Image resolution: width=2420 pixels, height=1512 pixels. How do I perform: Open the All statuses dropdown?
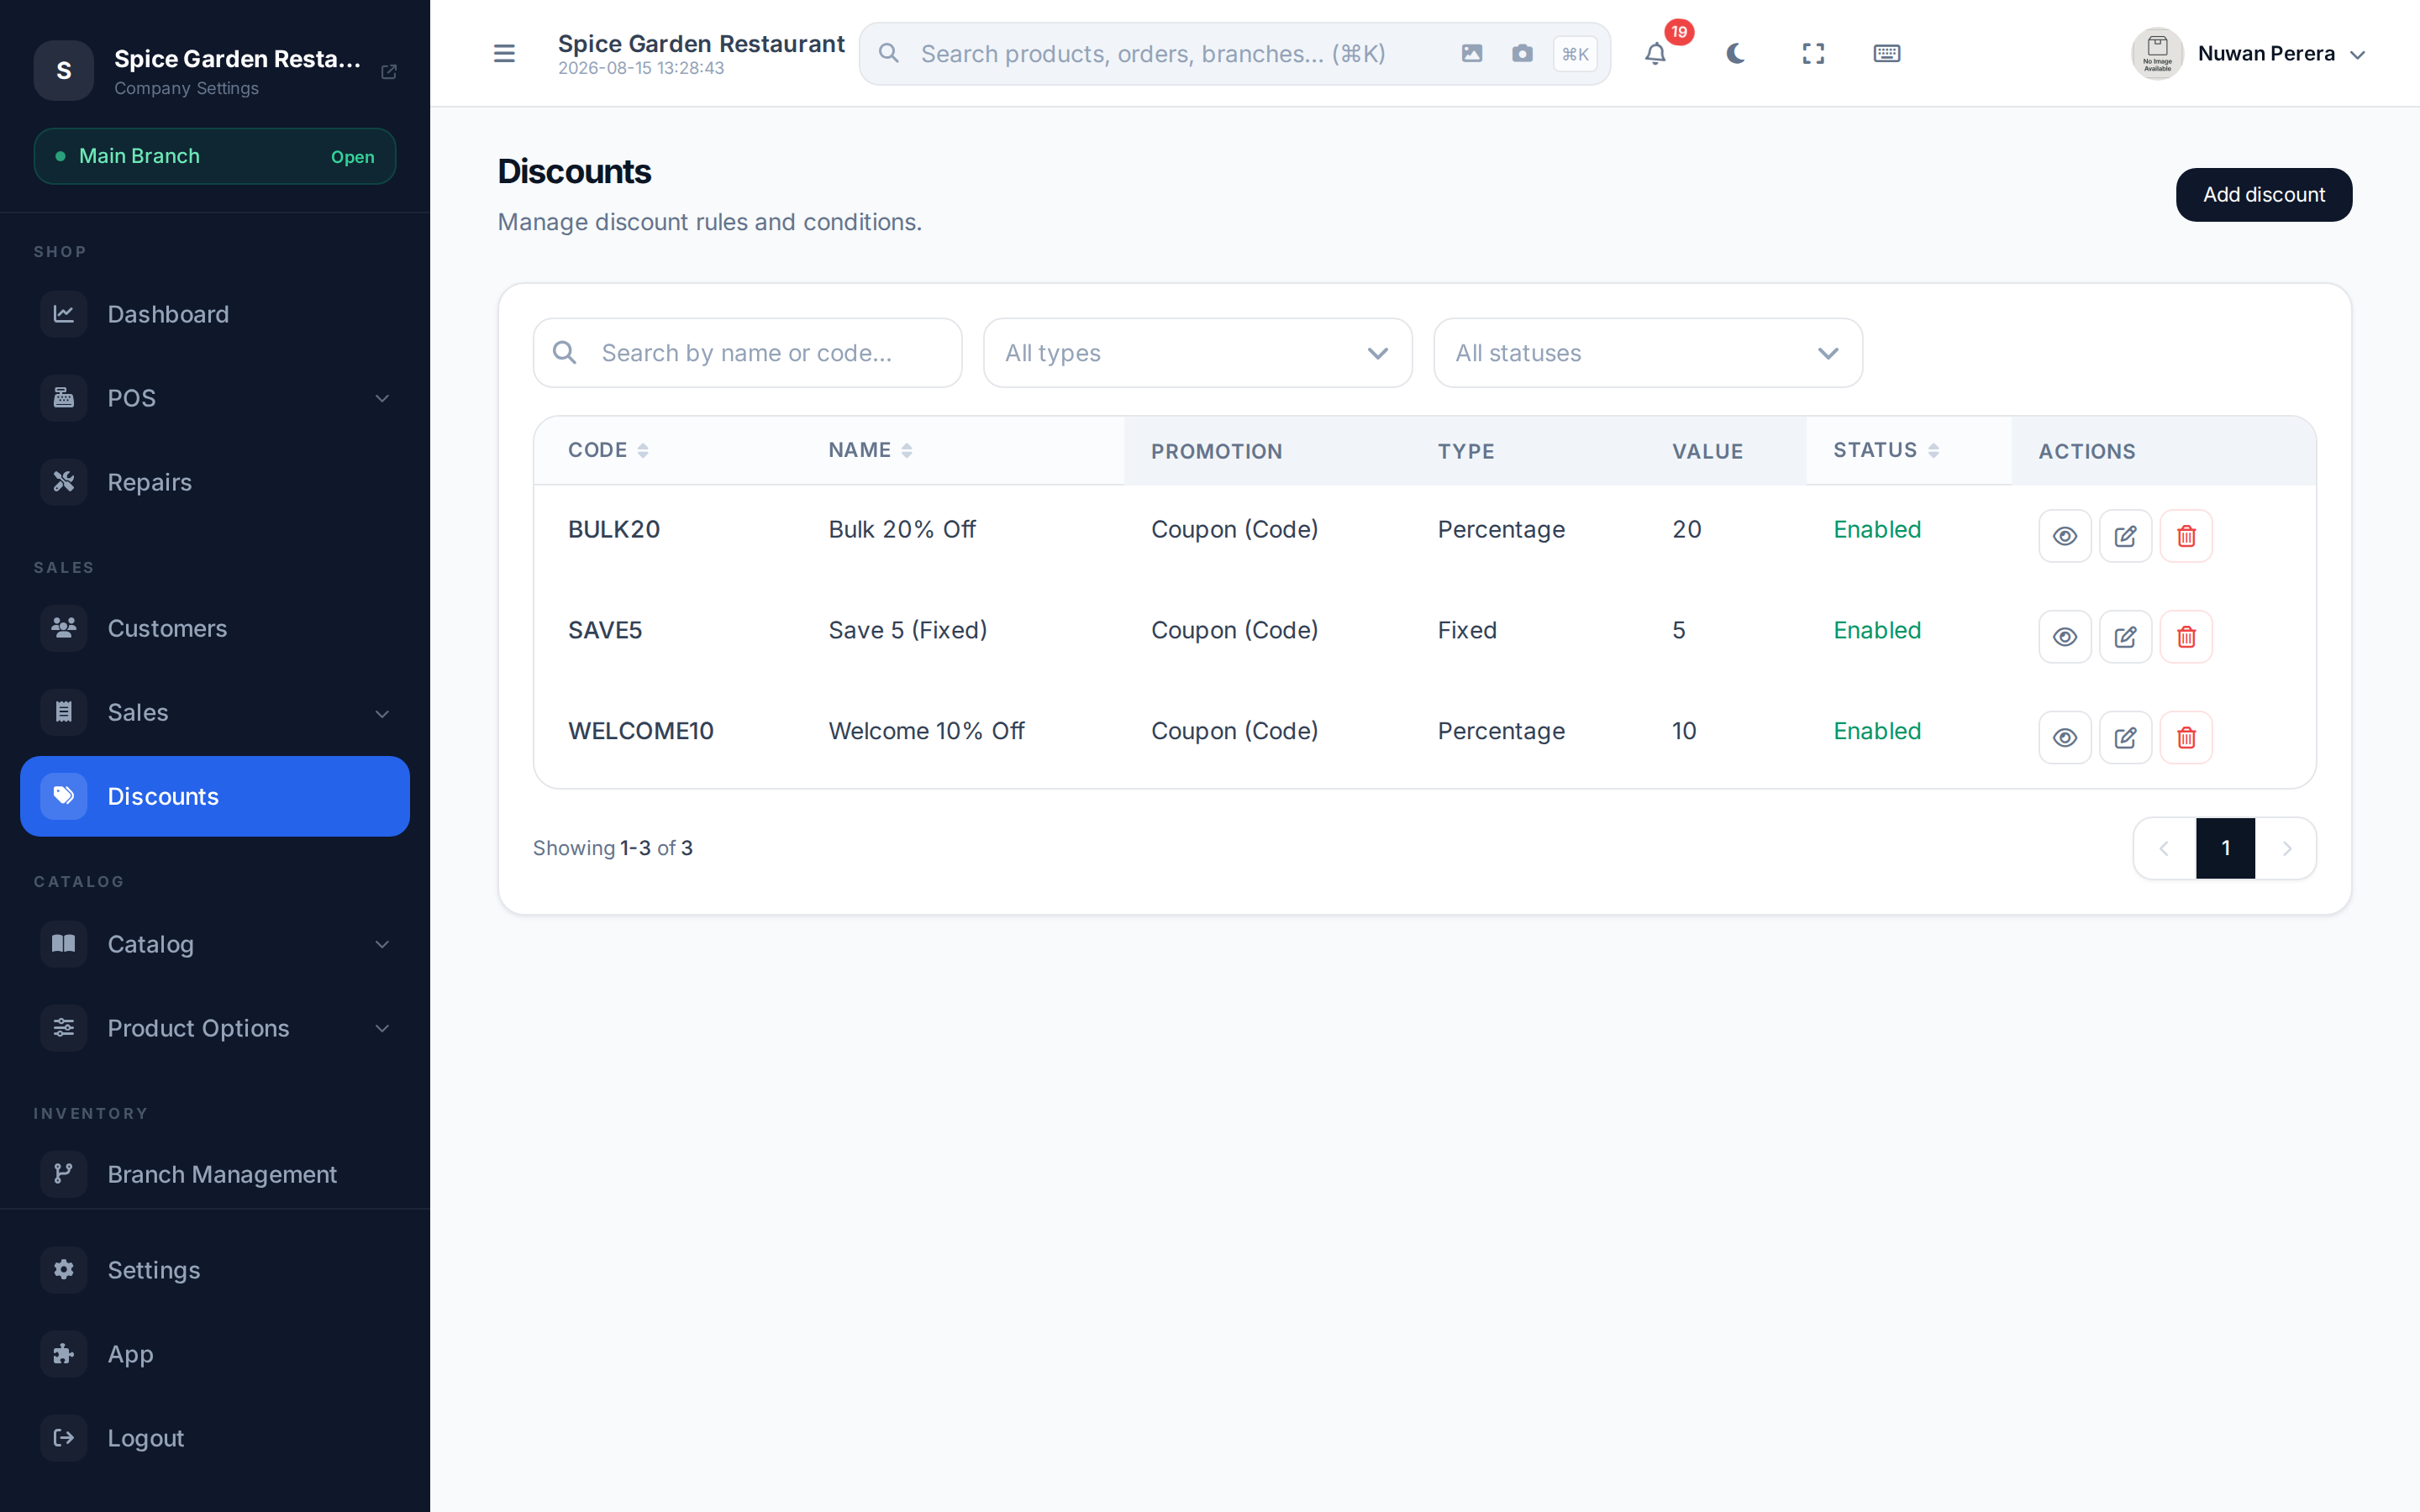(x=1647, y=353)
